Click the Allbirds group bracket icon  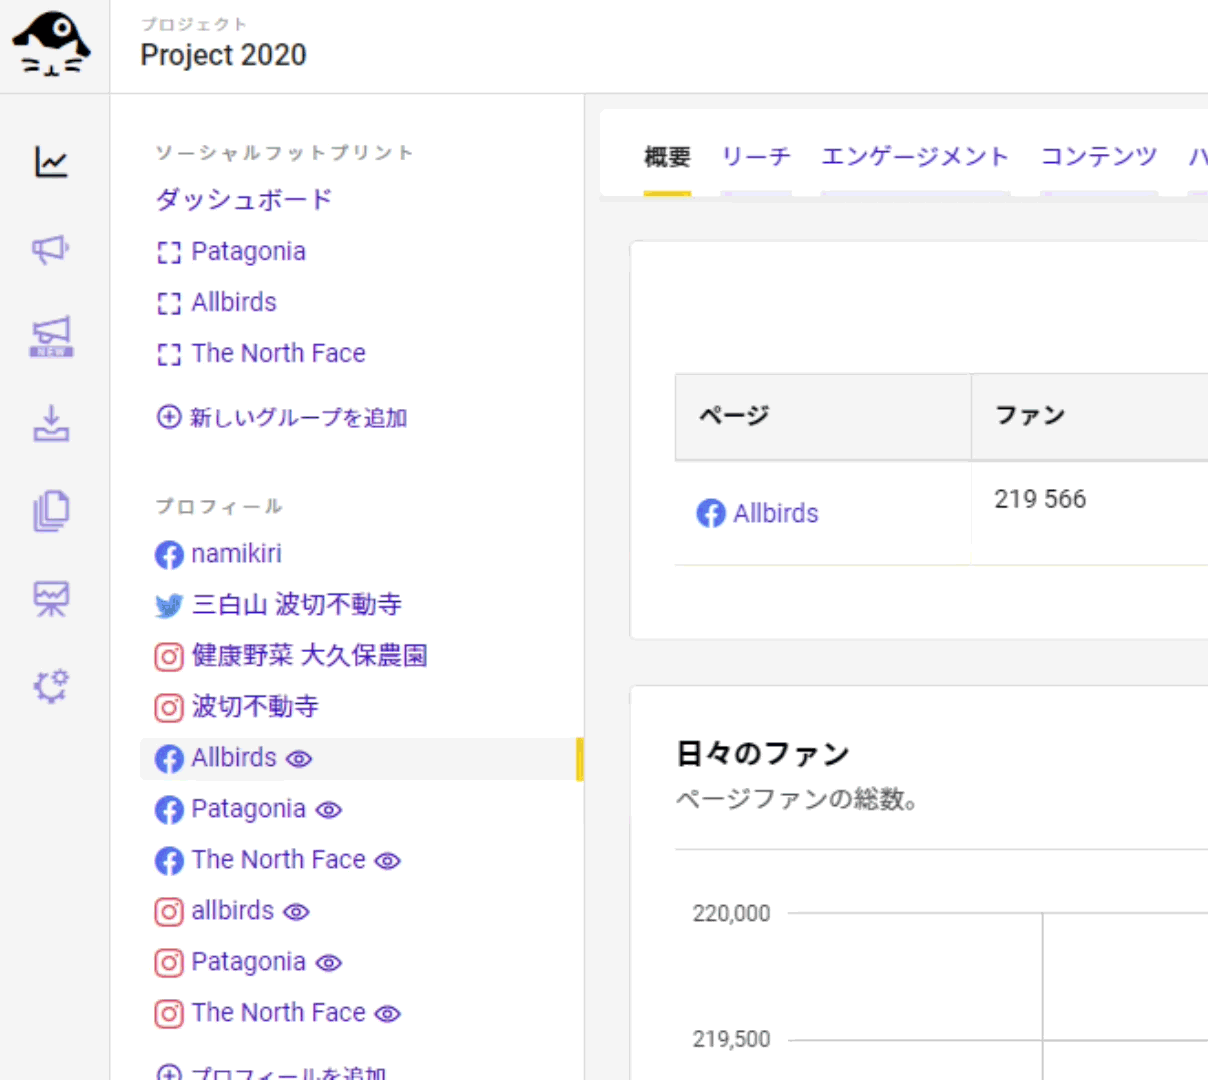(x=169, y=304)
